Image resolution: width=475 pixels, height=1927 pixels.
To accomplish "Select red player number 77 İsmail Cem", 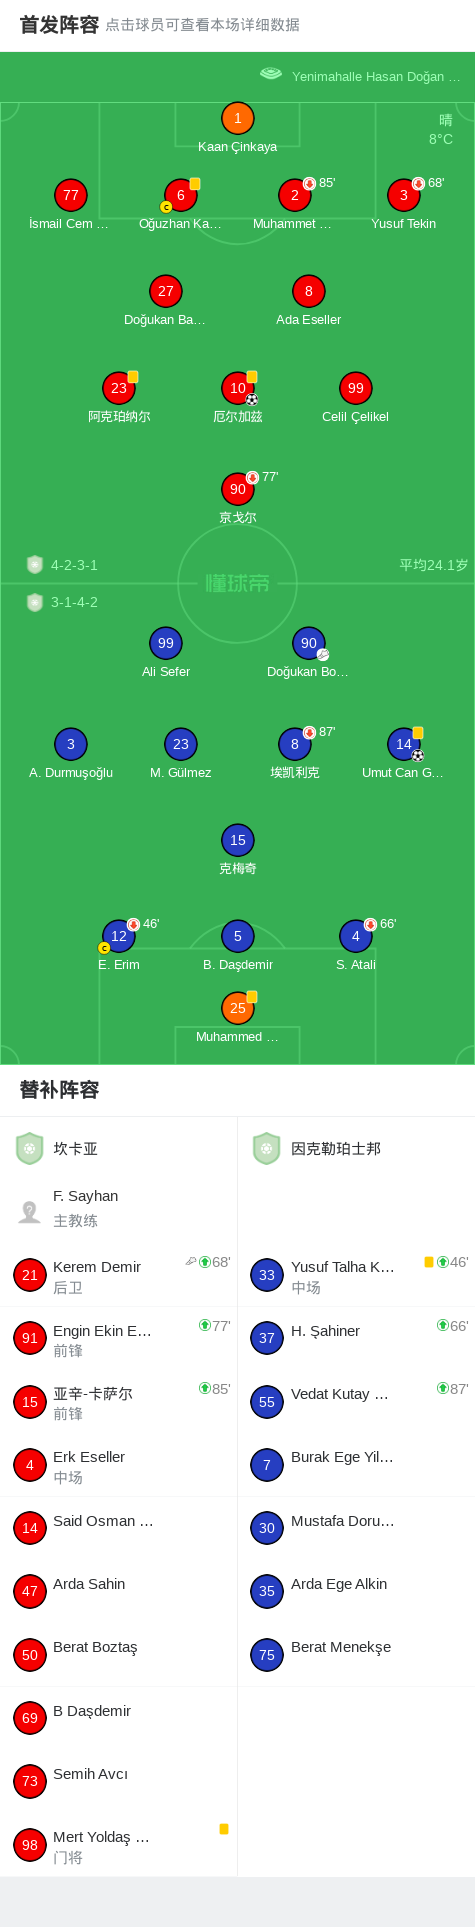I will 70,195.
